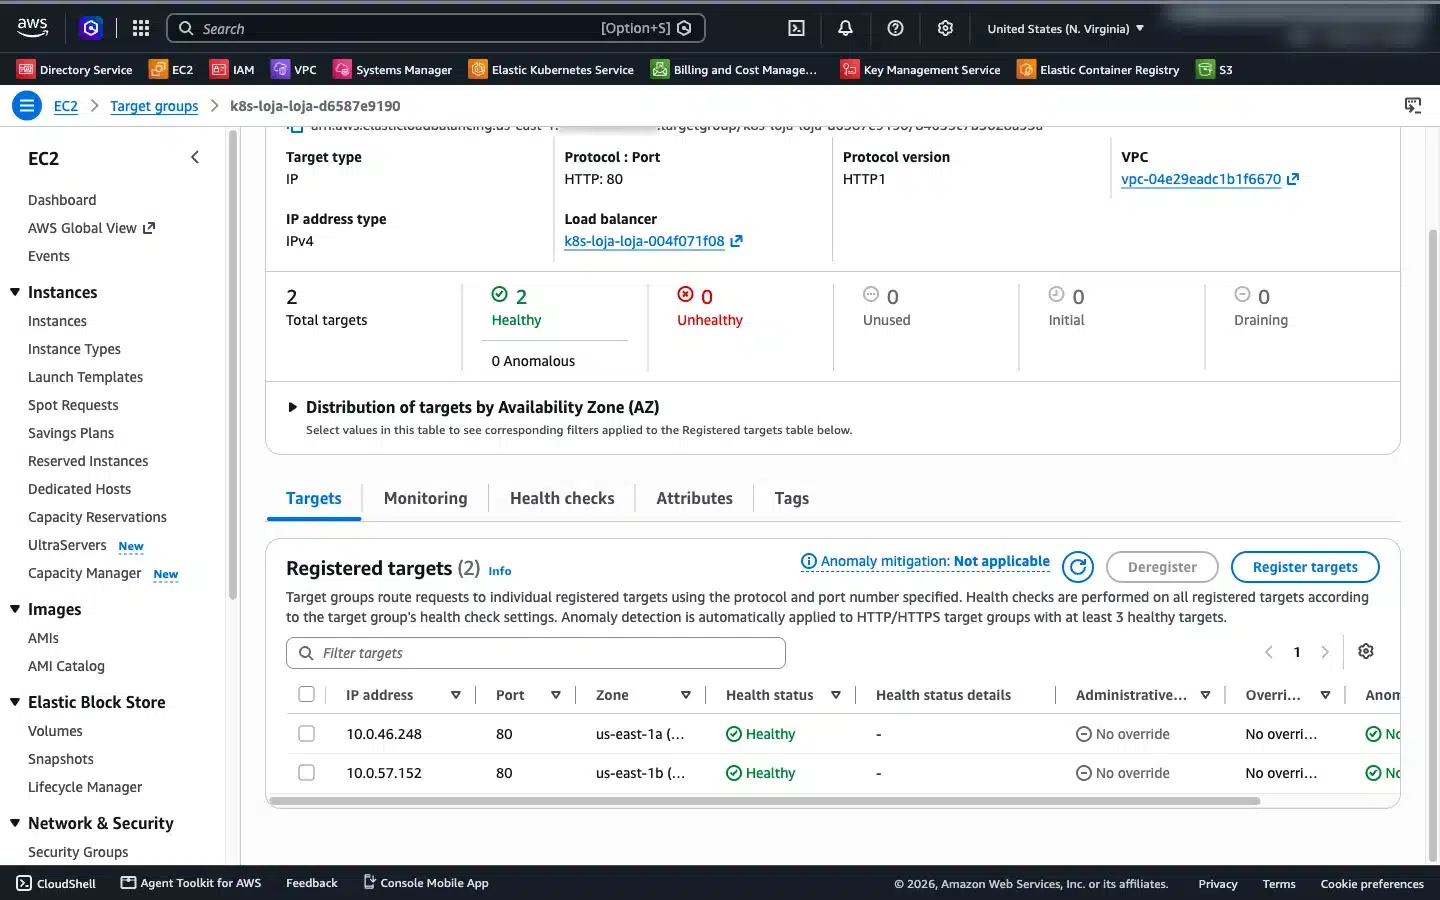Collapse the Network & Security section
The width and height of the screenshot is (1440, 900).
[15, 823]
